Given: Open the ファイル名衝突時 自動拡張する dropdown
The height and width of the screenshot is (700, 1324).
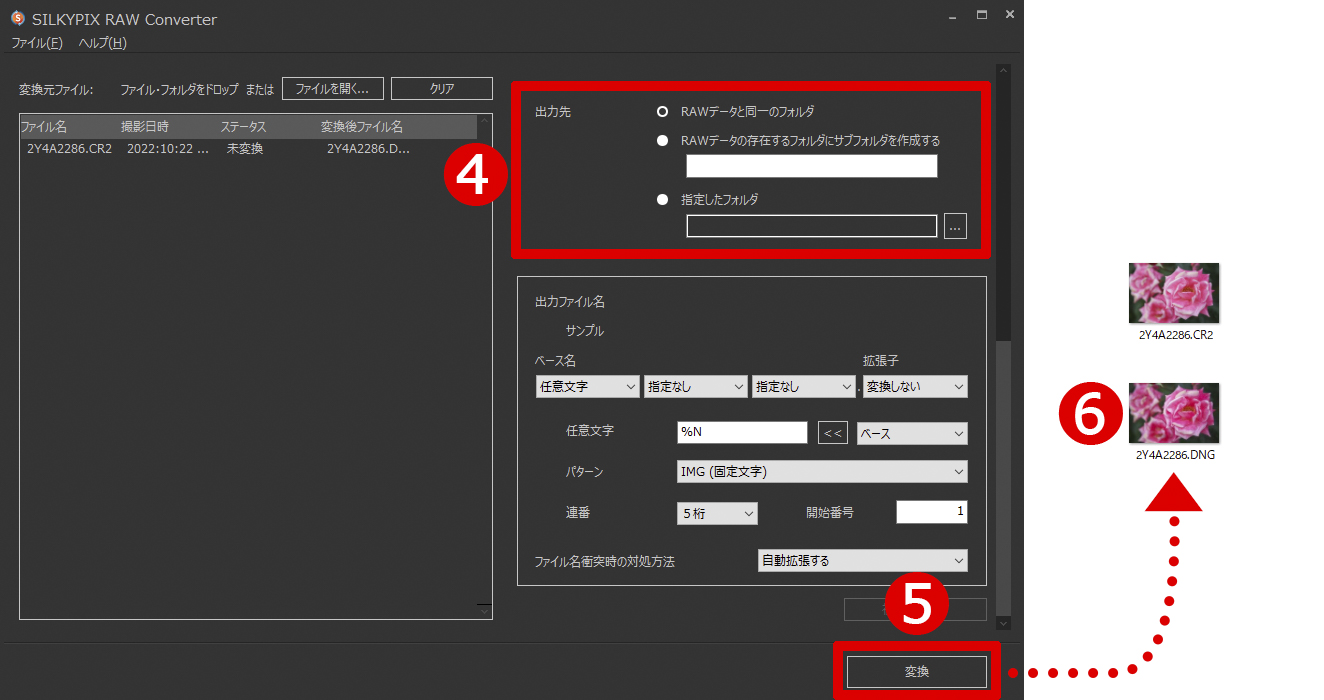Looking at the screenshot, I should [862, 560].
